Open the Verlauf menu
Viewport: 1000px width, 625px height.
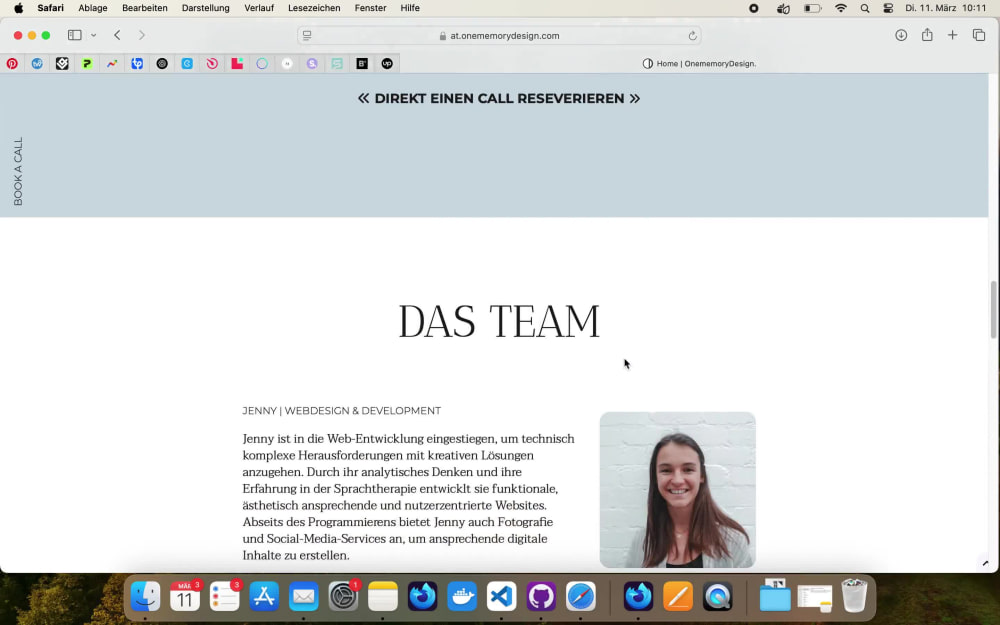259,8
